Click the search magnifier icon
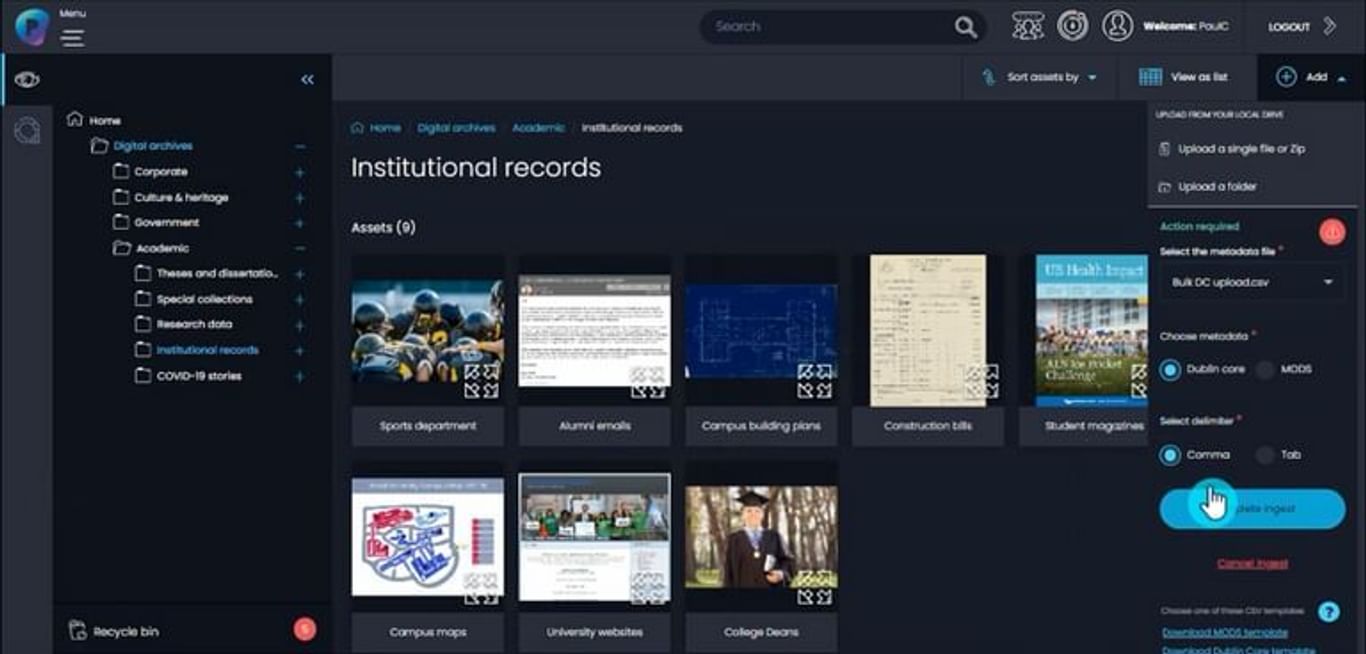Screen dimensions: 1366x654 (x=965, y=27)
